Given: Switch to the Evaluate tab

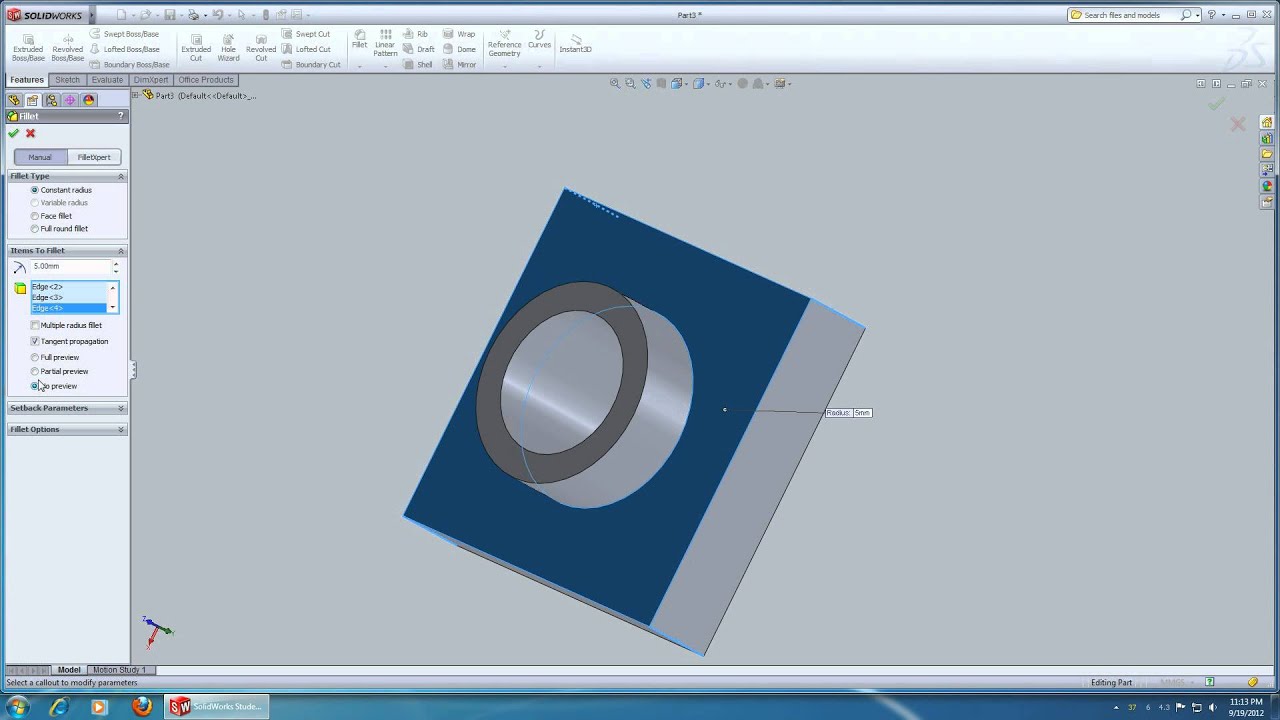Looking at the screenshot, I should pos(107,80).
